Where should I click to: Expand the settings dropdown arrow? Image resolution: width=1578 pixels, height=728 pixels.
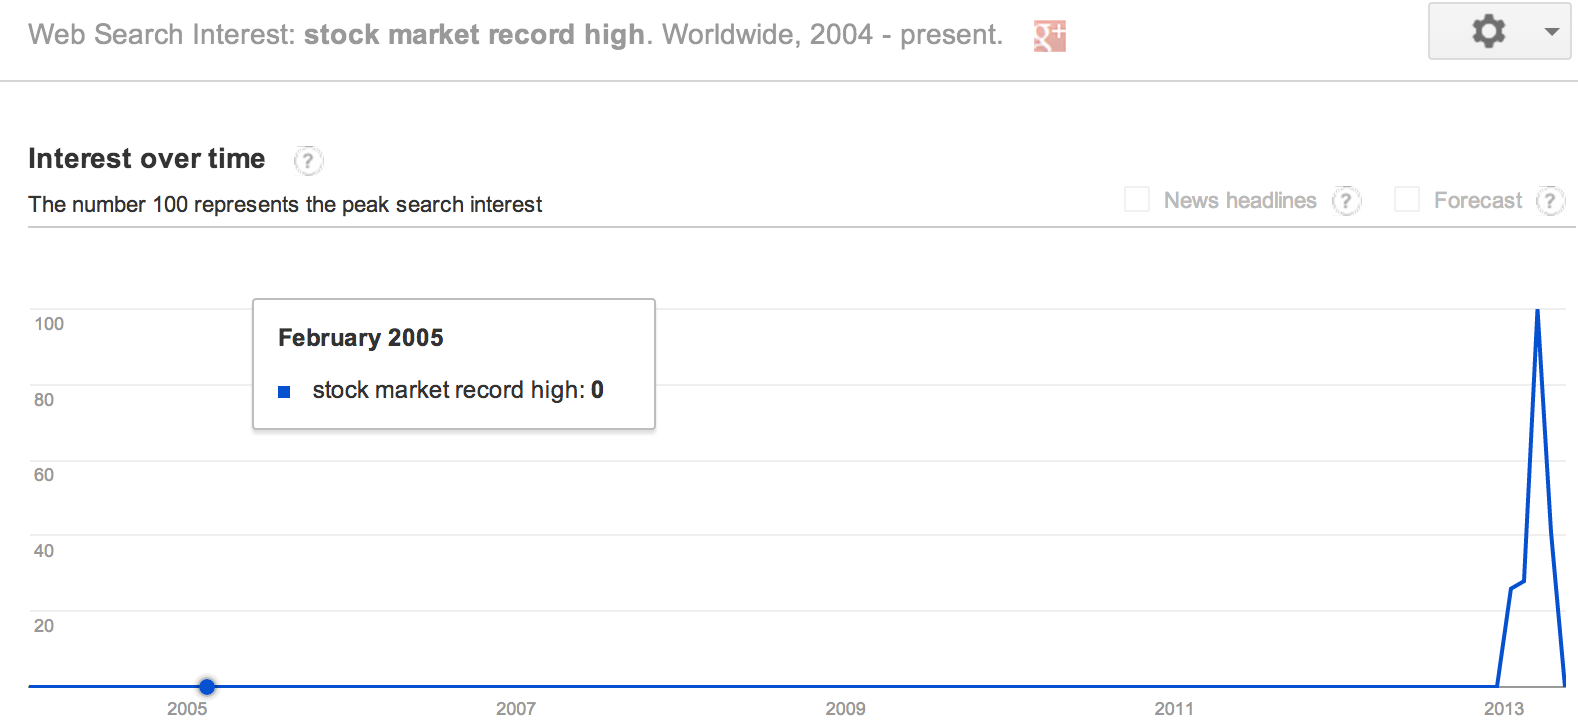1551,32
